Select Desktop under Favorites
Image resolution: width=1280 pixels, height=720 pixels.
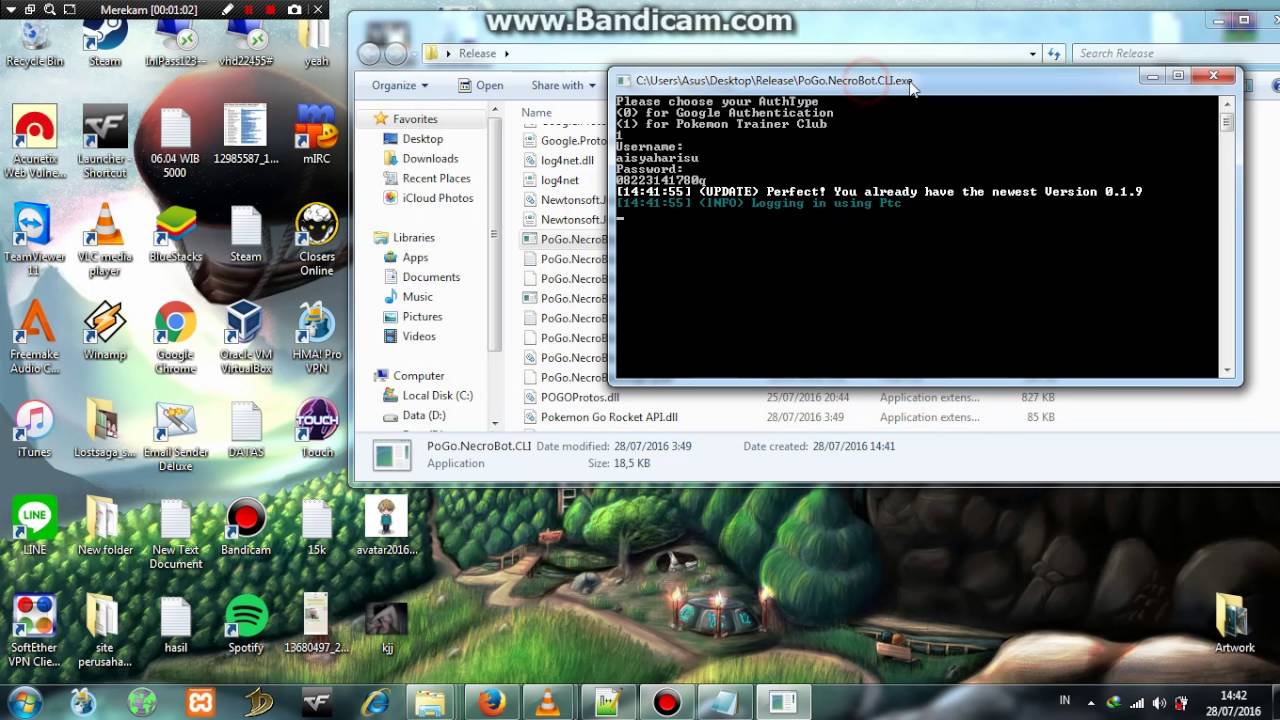[412, 139]
